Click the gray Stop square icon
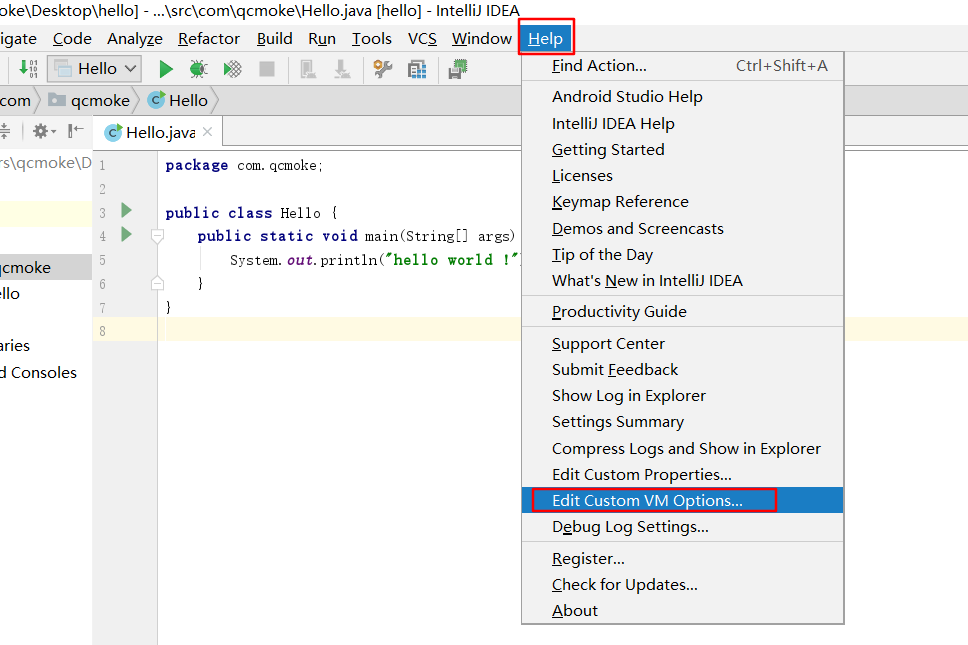Screen dimensions: 968x645 267,69
